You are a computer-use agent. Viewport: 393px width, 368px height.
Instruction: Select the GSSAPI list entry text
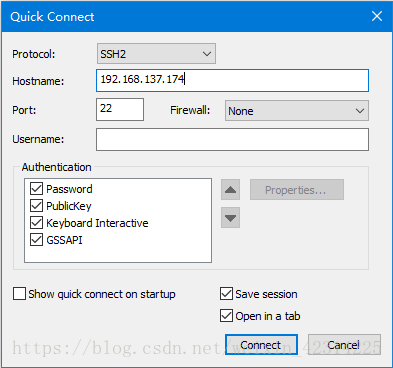point(64,240)
